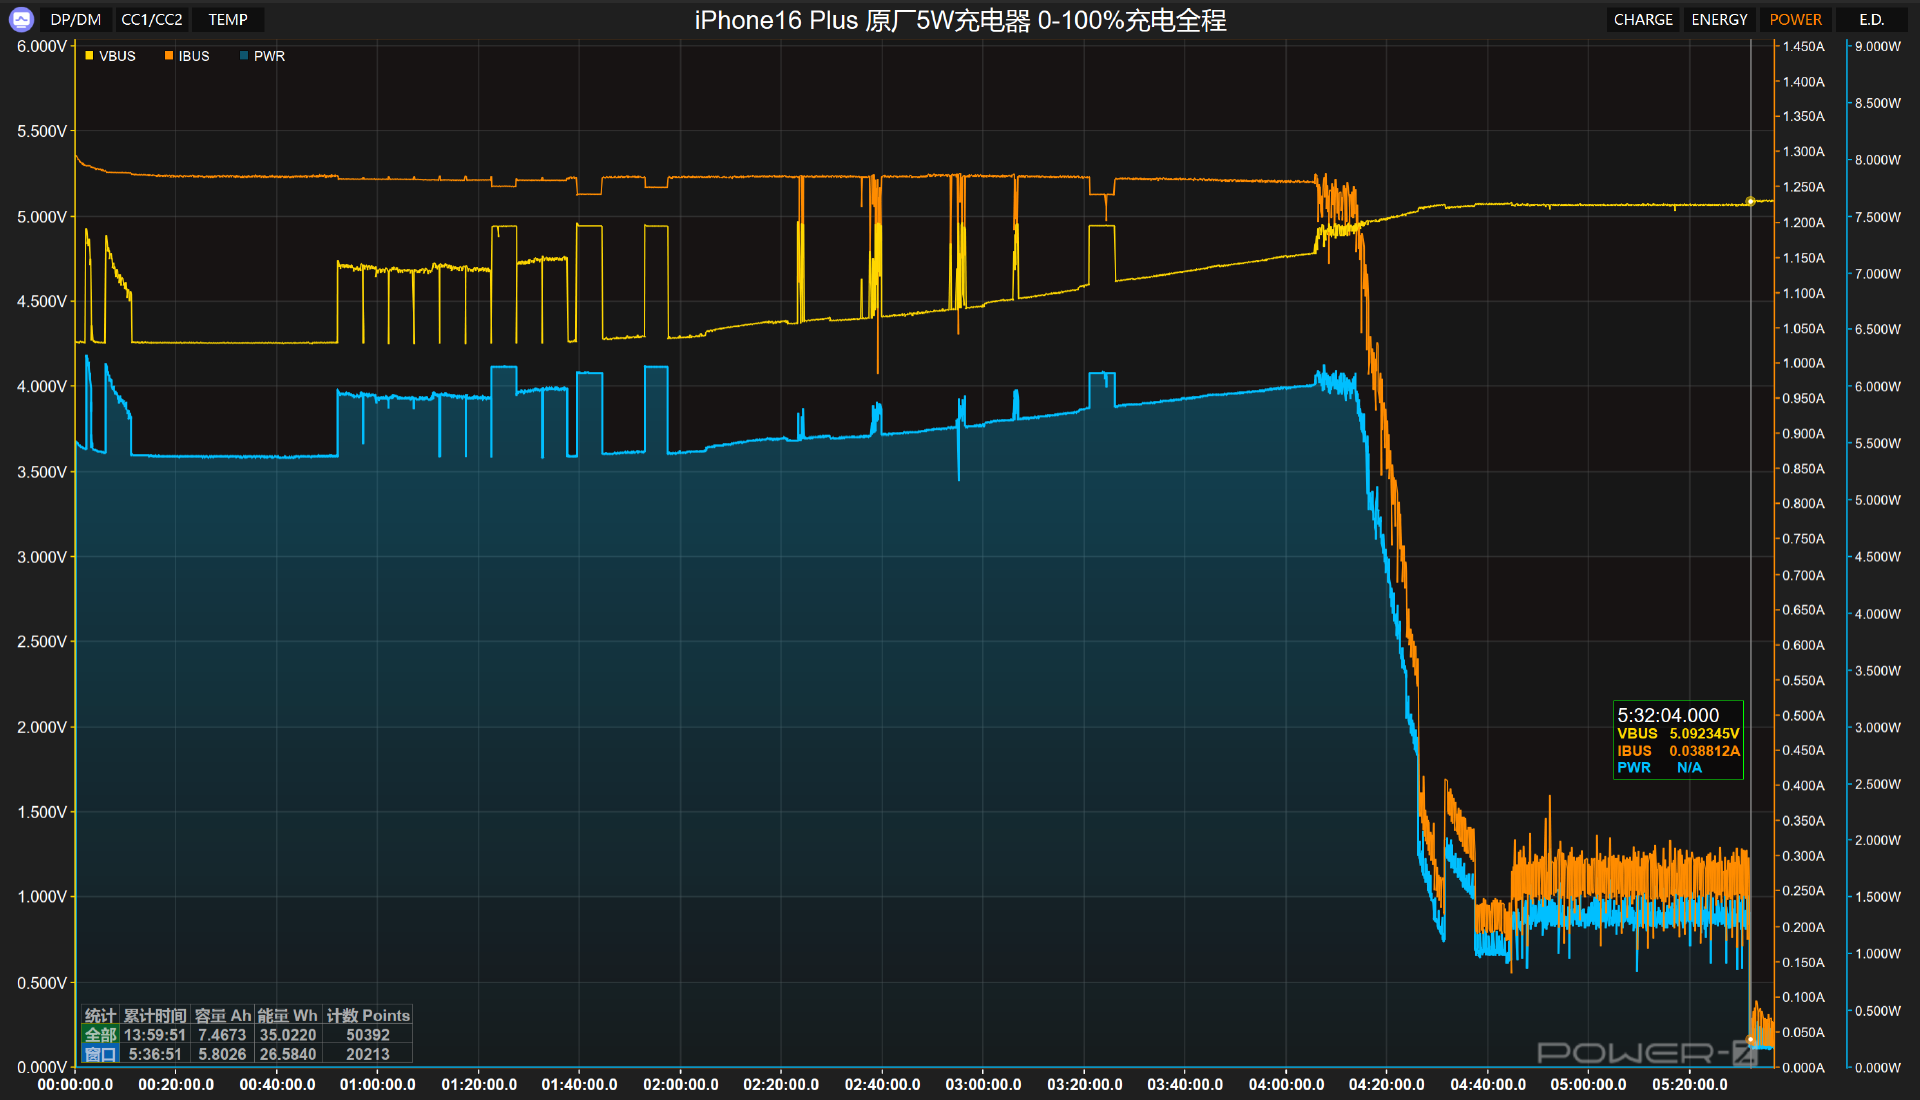Click capacity 5.8026 Ah cell
The image size is (1920, 1100).
(x=222, y=1054)
